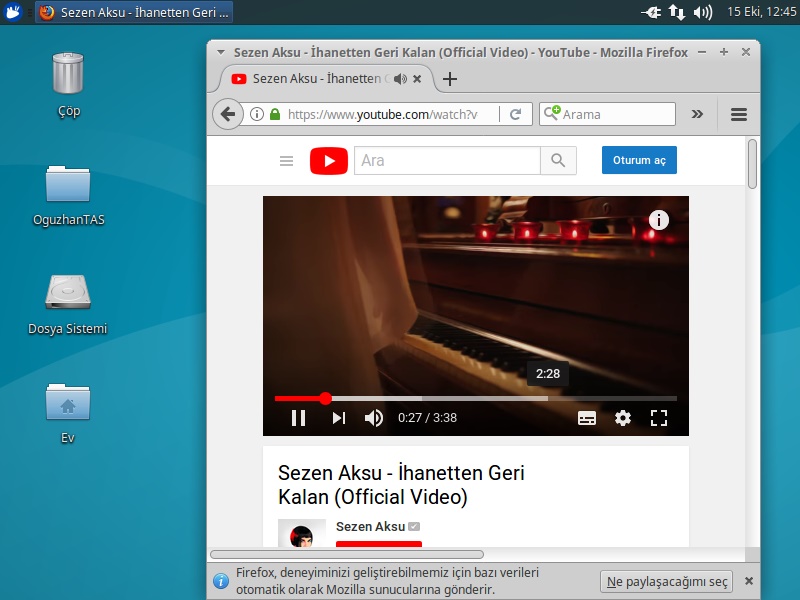Click notification bar info icon
Viewport: 800px width, 600px height.
[x=221, y=581]
